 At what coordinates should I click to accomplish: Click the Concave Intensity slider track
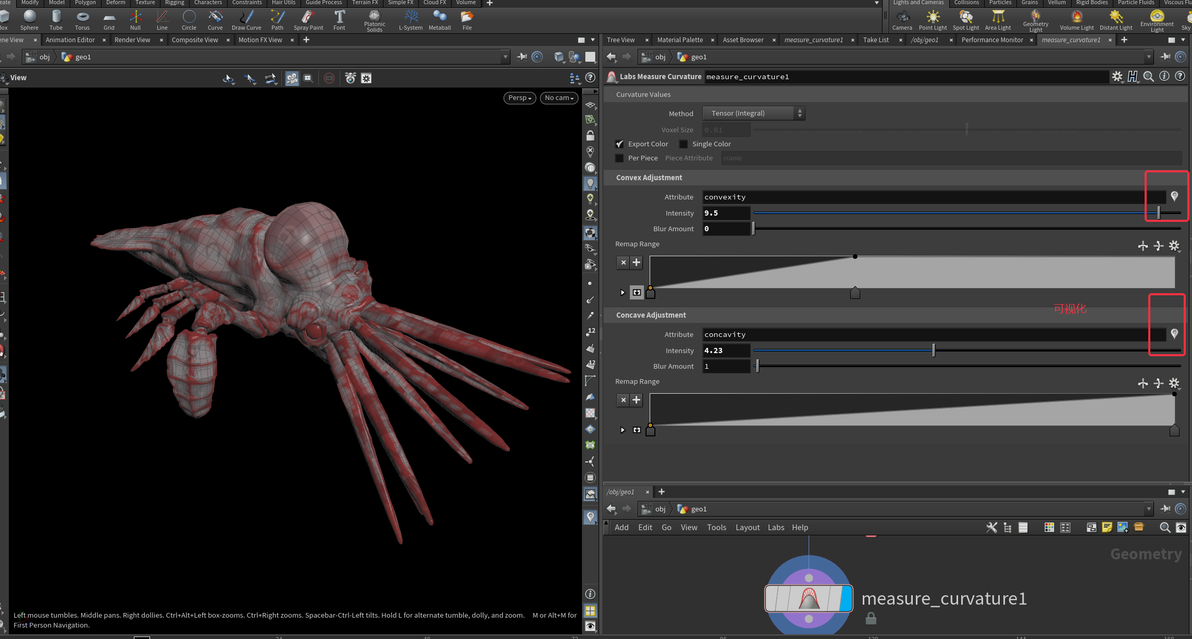[x=1000, y=351]
